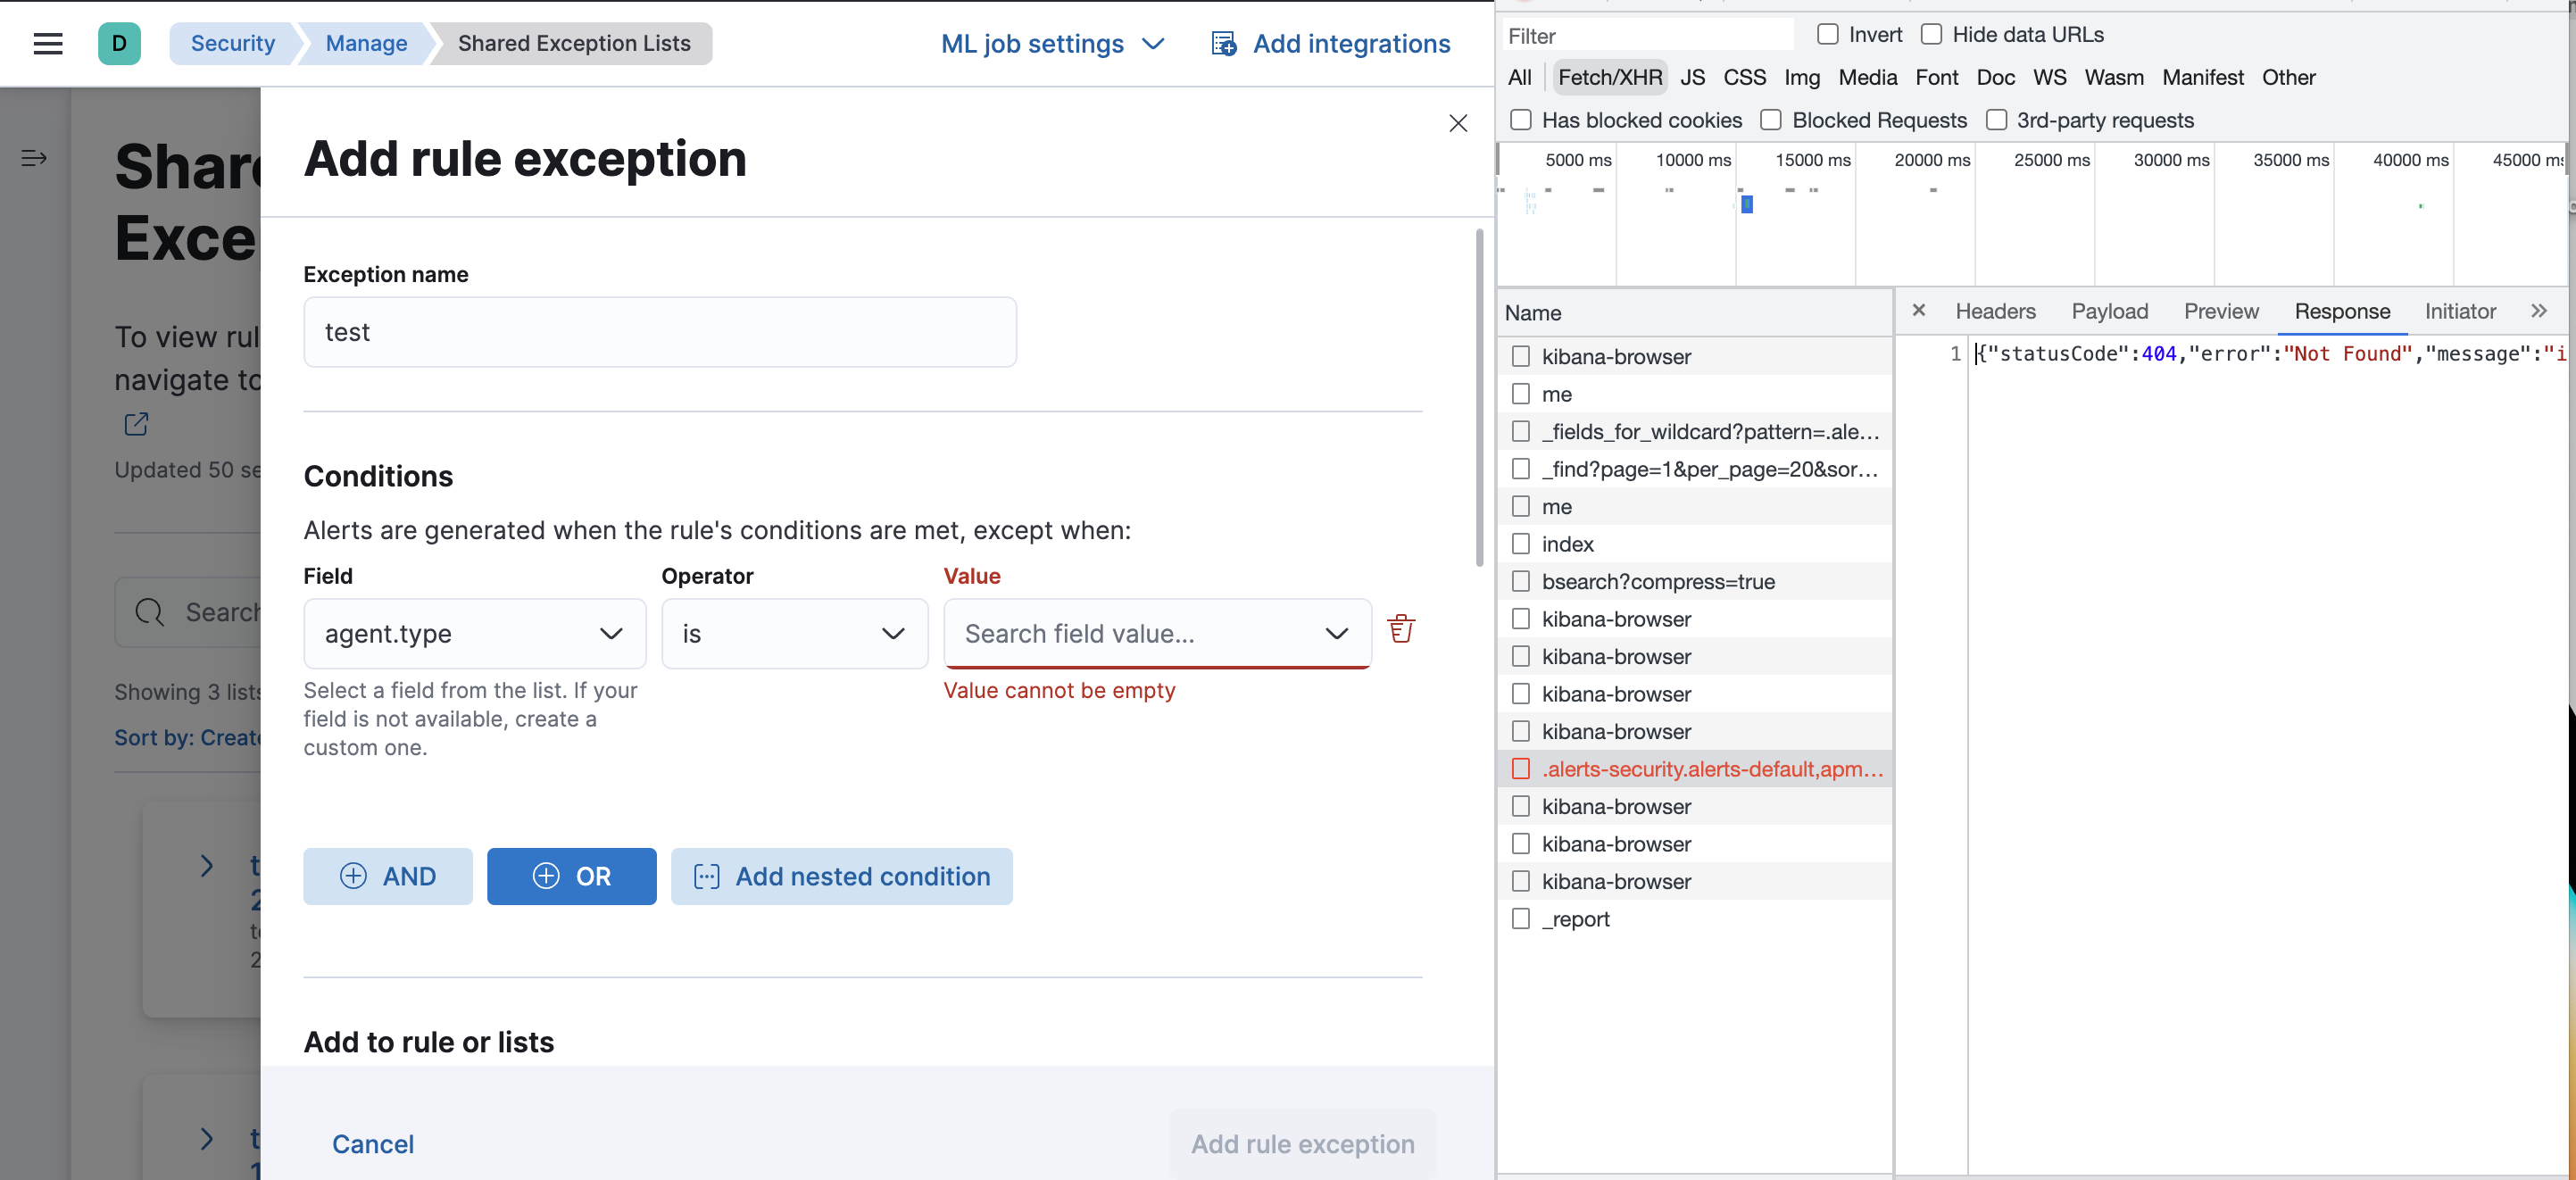Enable the Invert filter checkbox
Viewport: 2576px width, 1180px height.
(x=1828, y=33)
